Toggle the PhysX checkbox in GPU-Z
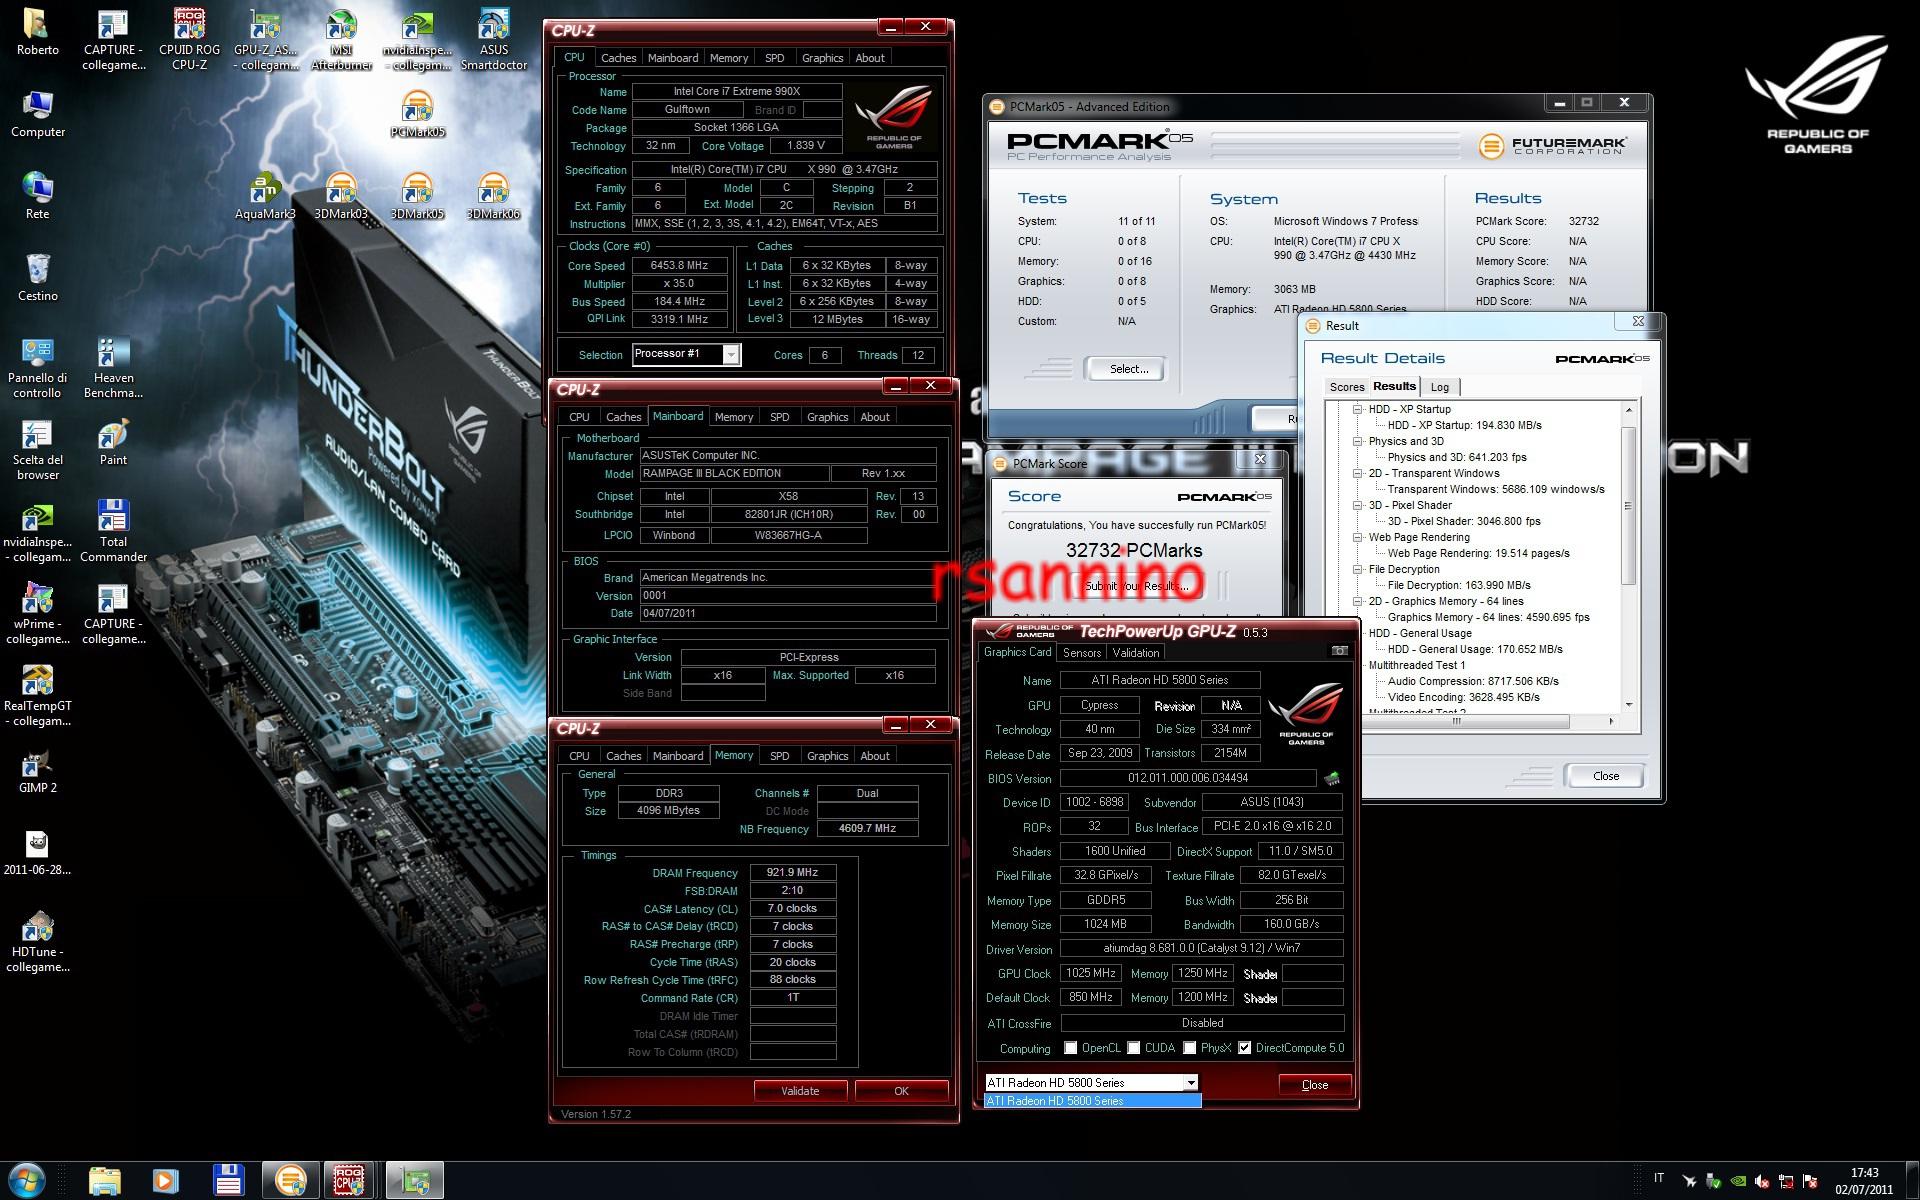Viewport: 1920px width, 1200px height. tap(1190, 1048)
